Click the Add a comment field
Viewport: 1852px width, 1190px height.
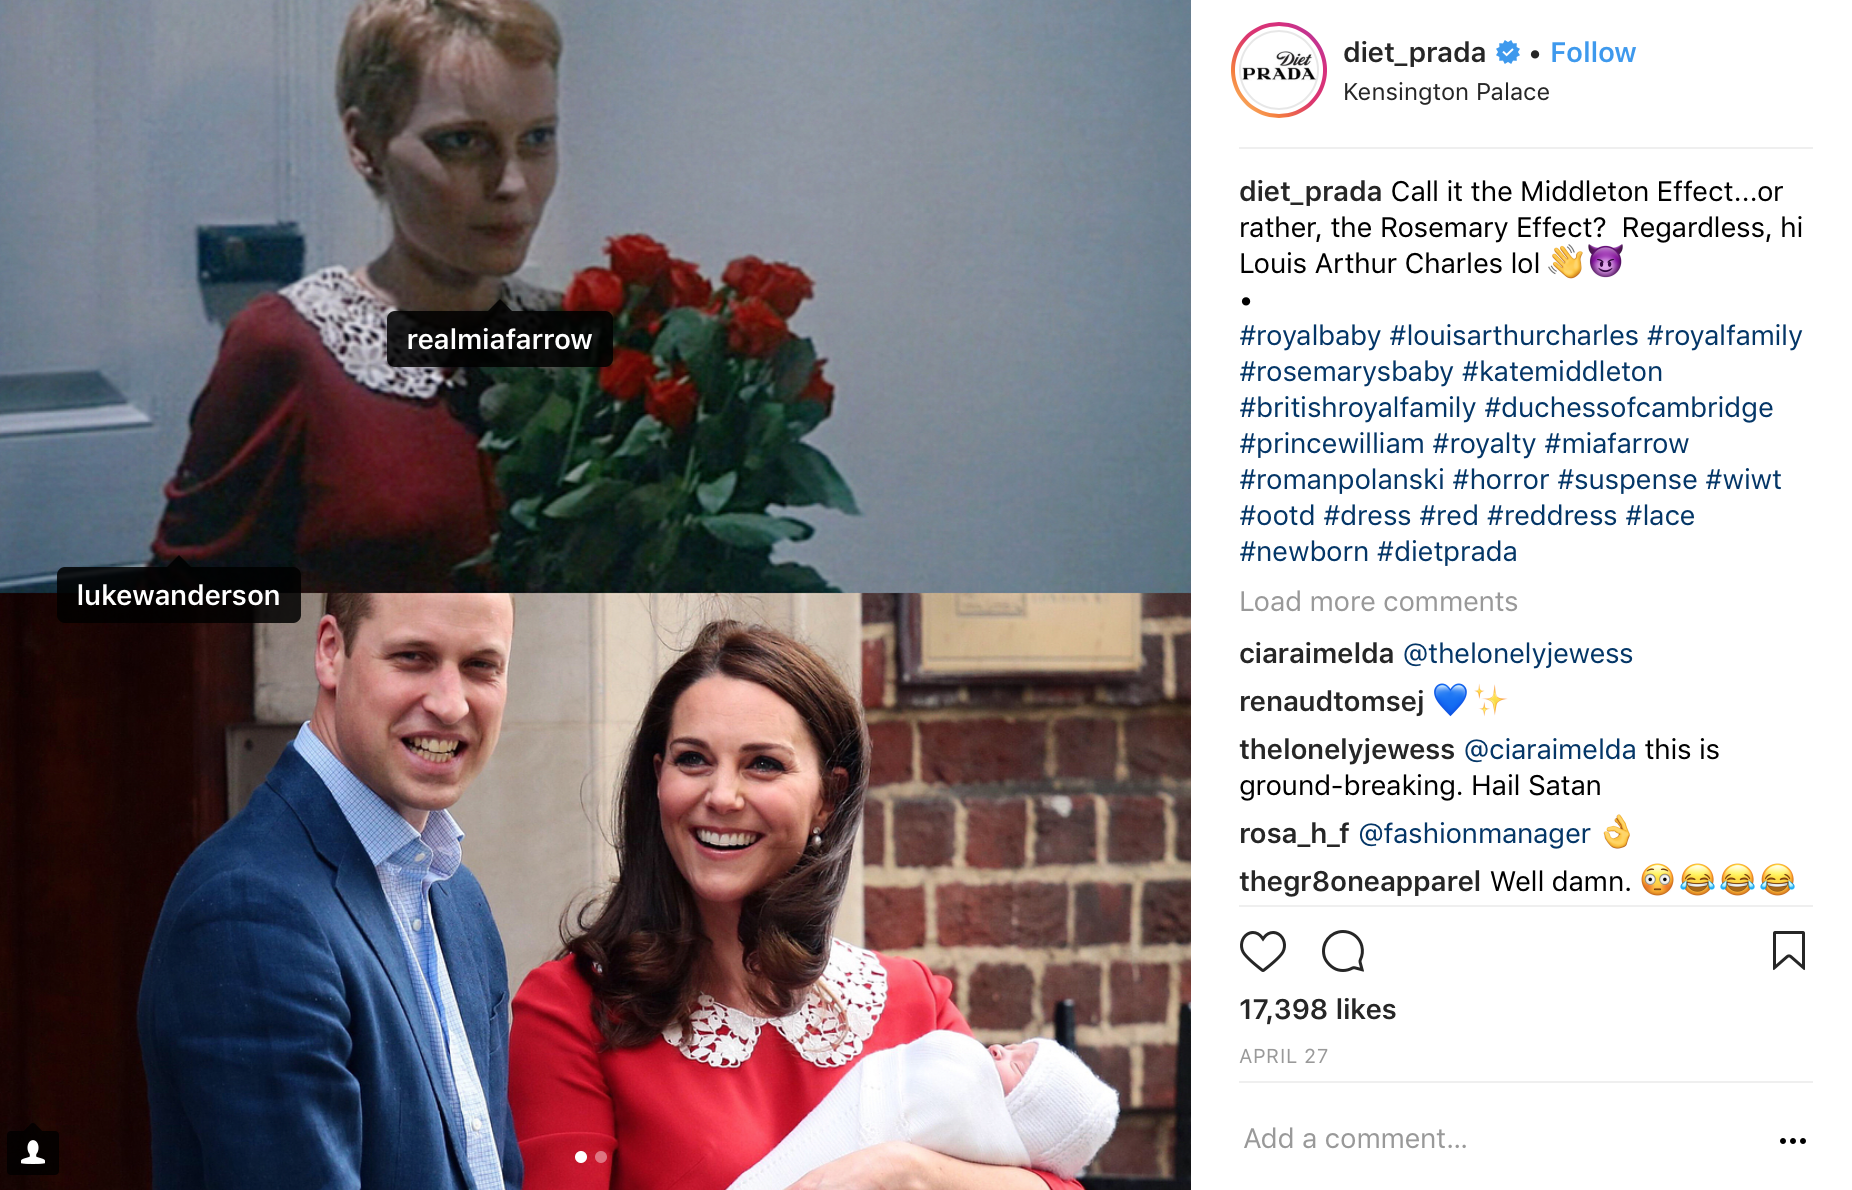[1500, 1139]
